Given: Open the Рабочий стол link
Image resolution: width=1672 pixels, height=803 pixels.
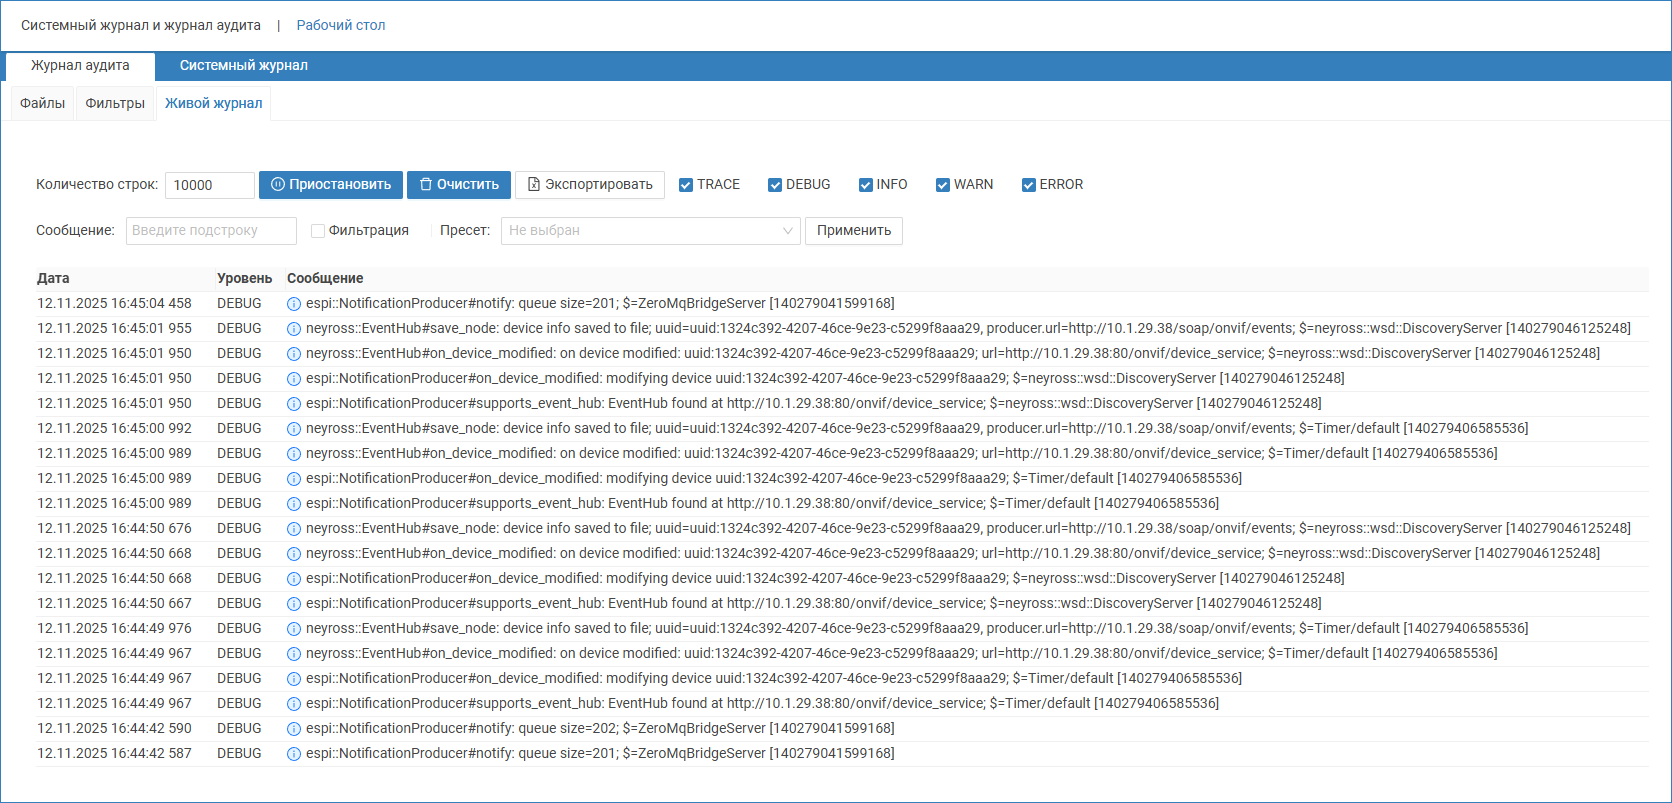Looking at the screenshot, I should [x=340, y=26].
